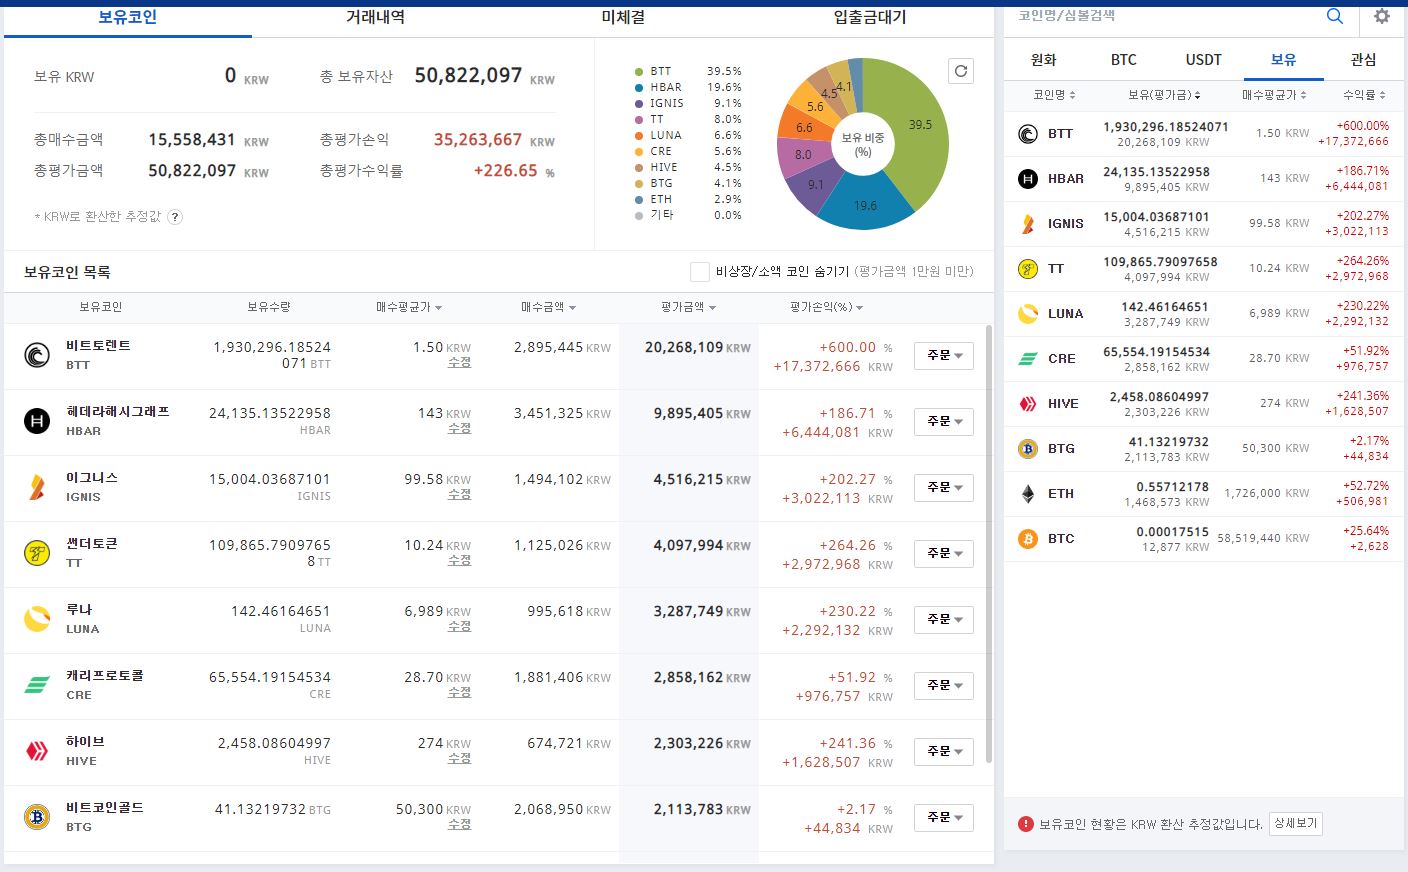Select the 원화 market tab
Screen dimensions: 1408x872
point(1044,60)
